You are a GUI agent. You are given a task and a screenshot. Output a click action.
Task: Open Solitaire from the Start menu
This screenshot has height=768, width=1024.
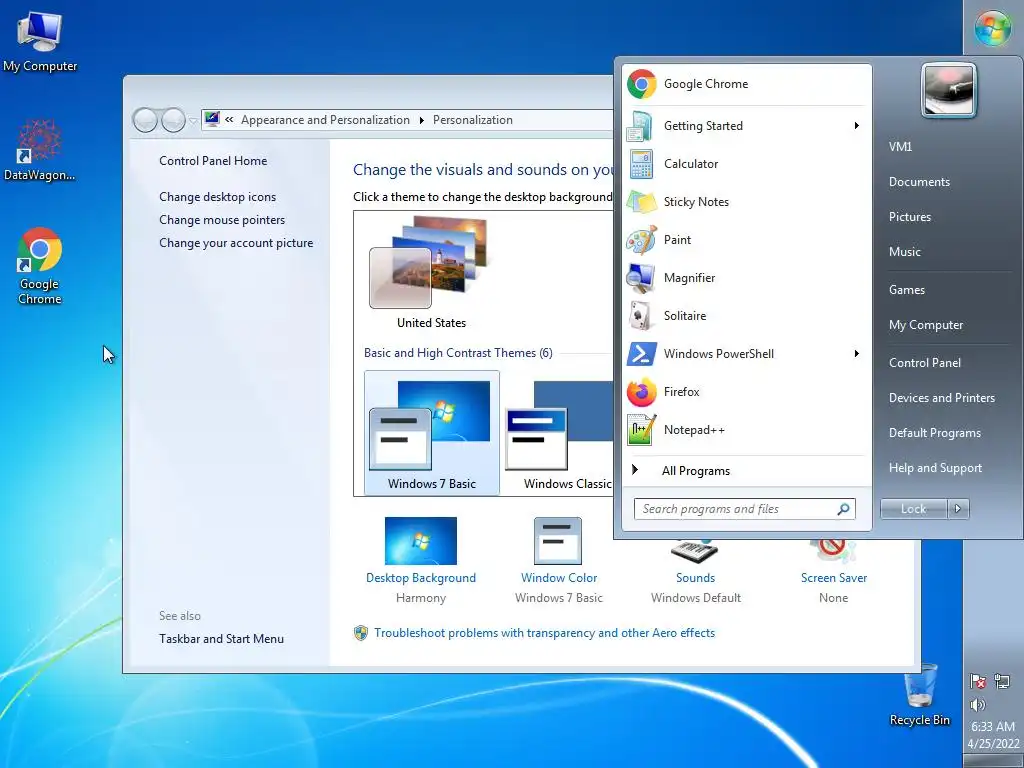746,315
